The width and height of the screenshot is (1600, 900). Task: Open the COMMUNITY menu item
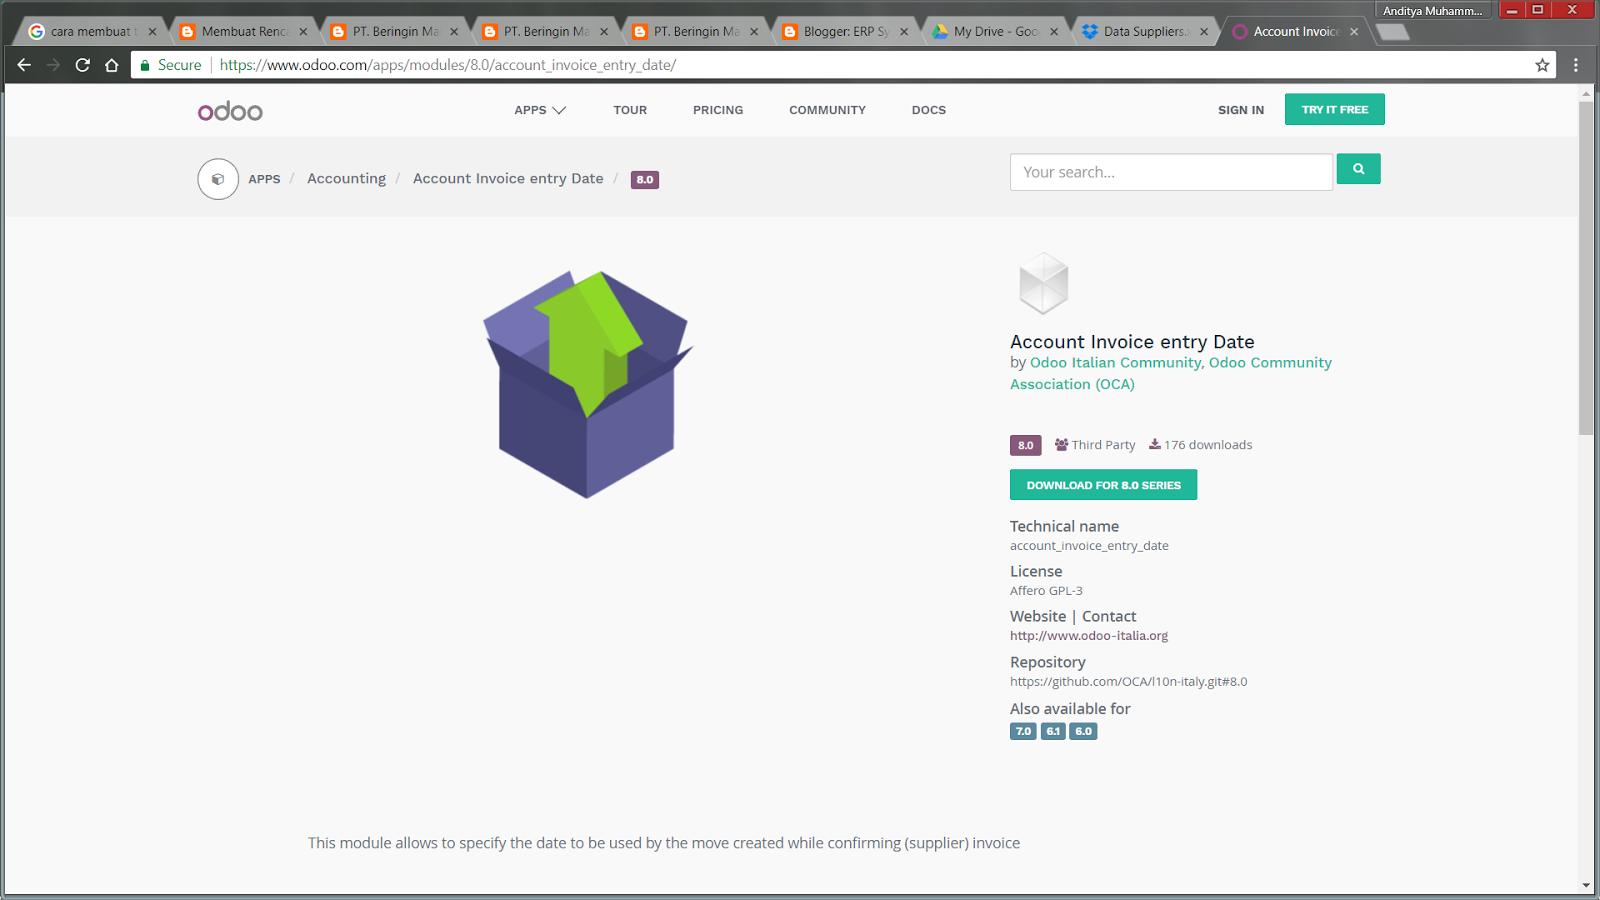(x=827, y=110)
